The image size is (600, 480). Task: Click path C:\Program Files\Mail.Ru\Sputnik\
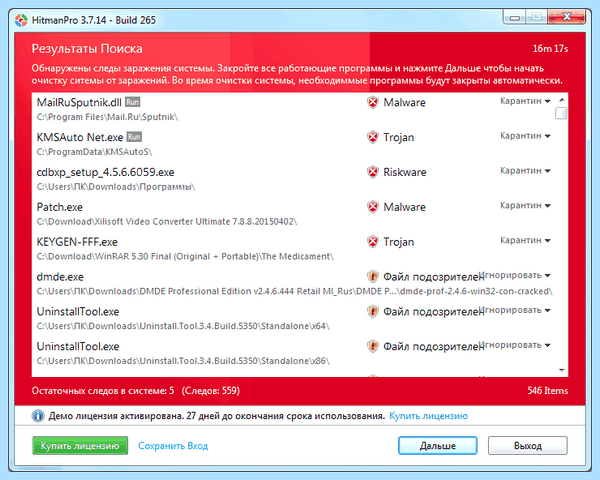107,117
